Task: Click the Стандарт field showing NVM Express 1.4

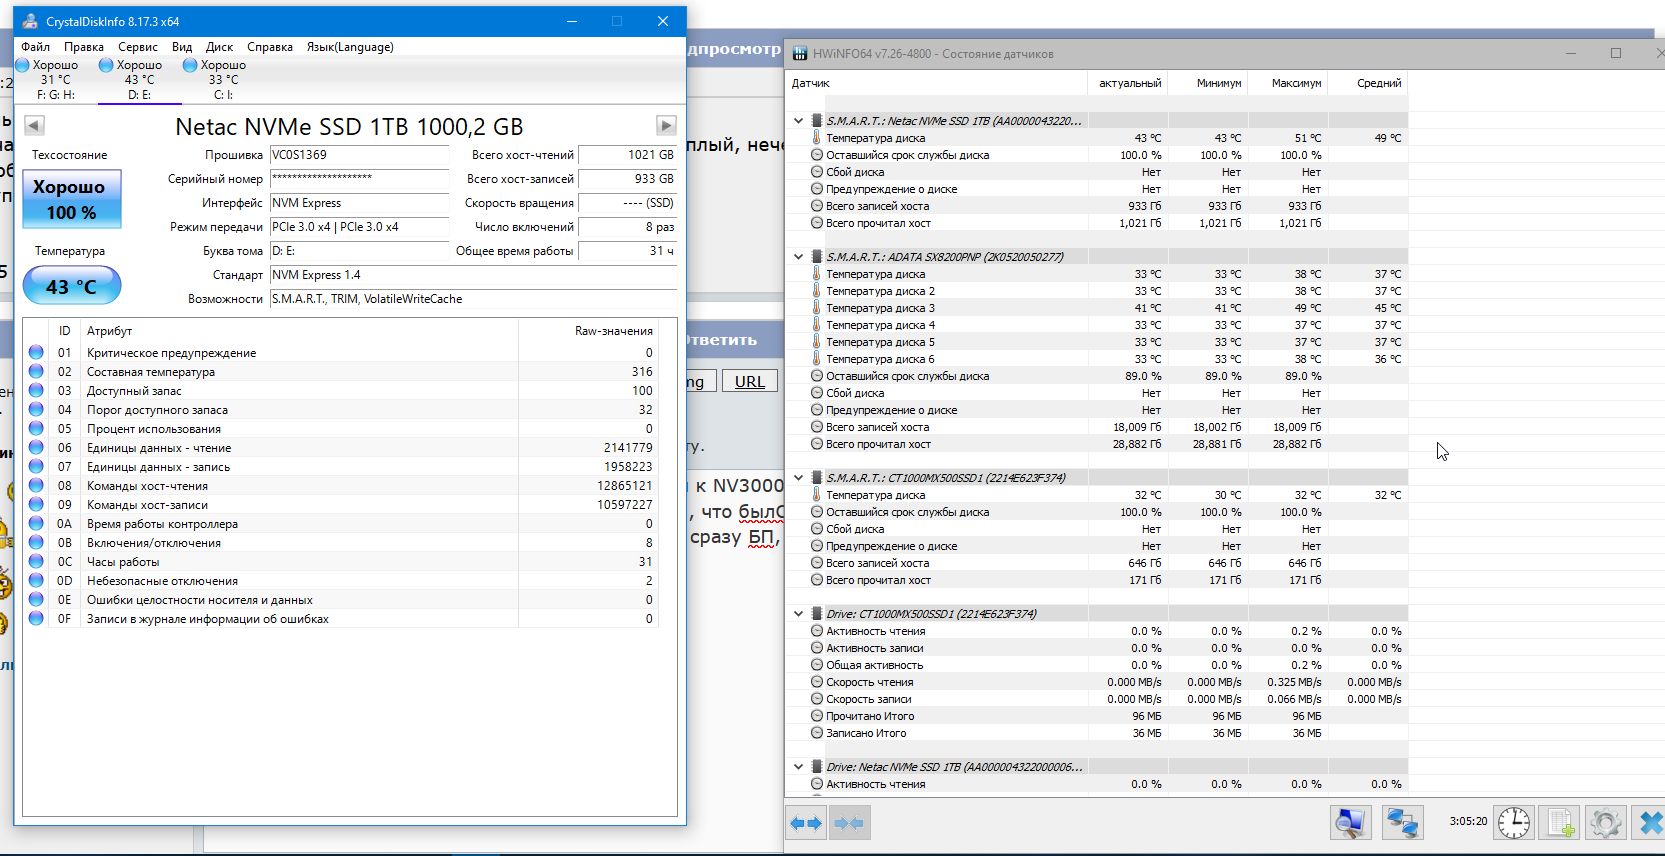Action: coord(473,275)
